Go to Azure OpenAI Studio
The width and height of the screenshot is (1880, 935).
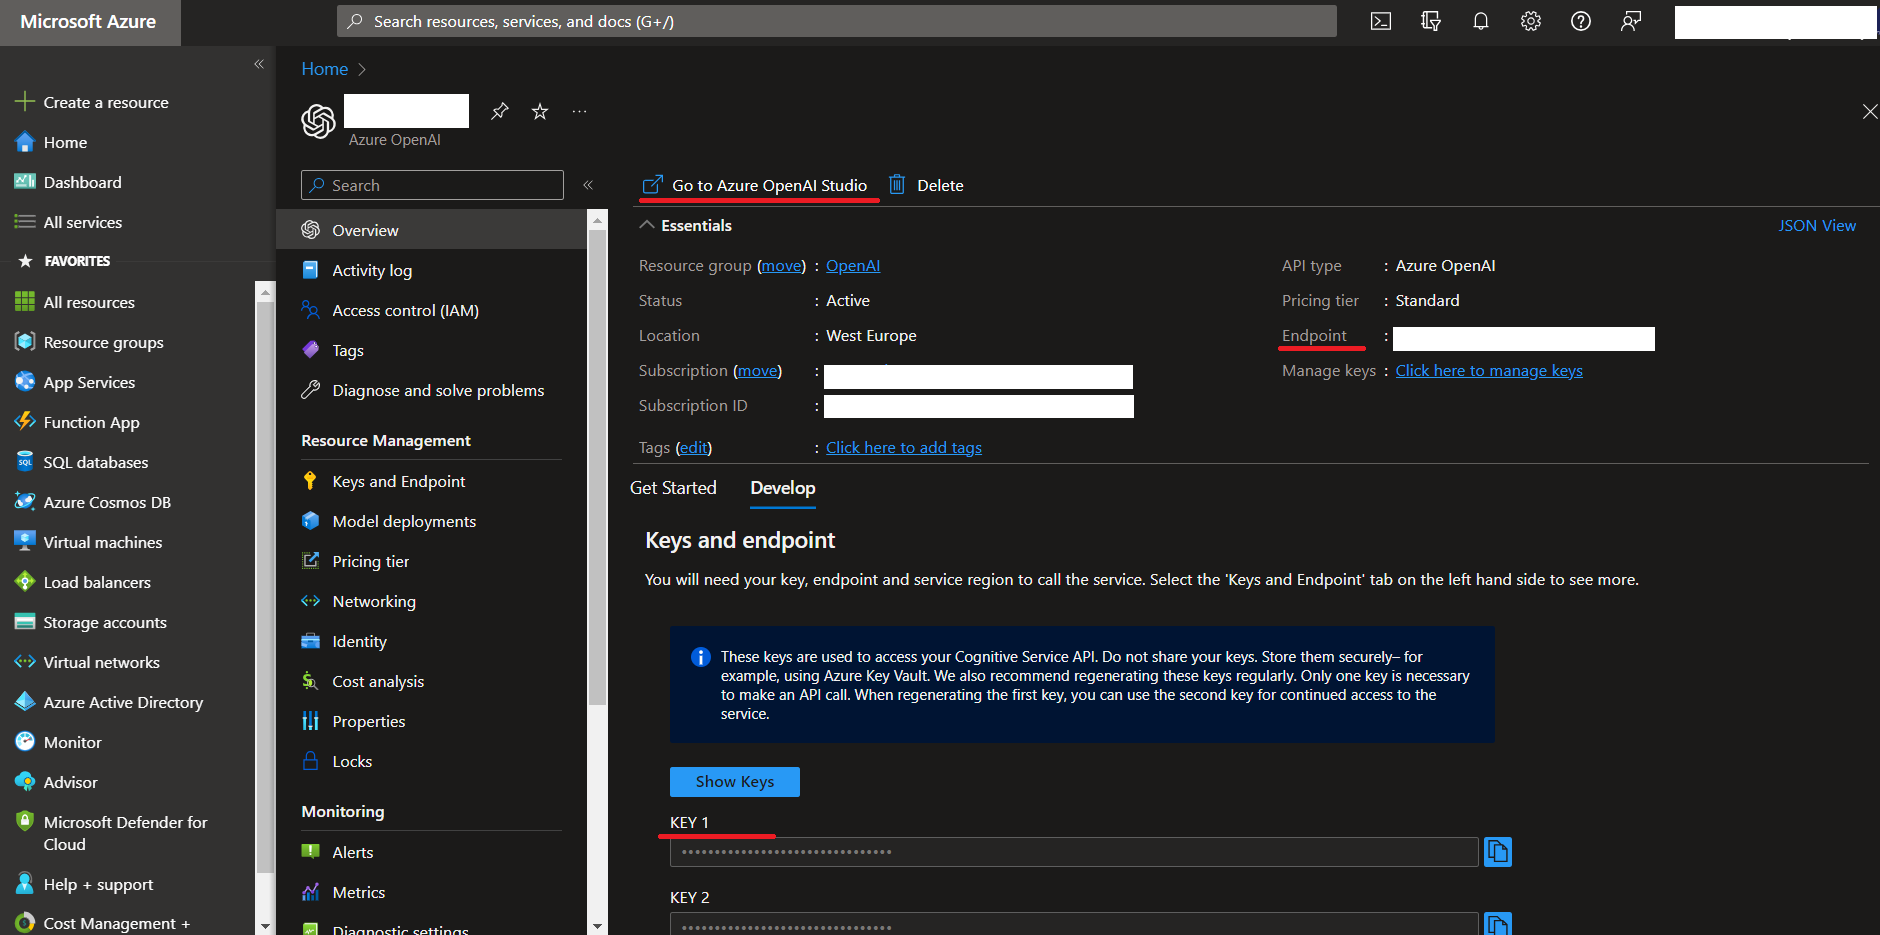coord(755,185)
